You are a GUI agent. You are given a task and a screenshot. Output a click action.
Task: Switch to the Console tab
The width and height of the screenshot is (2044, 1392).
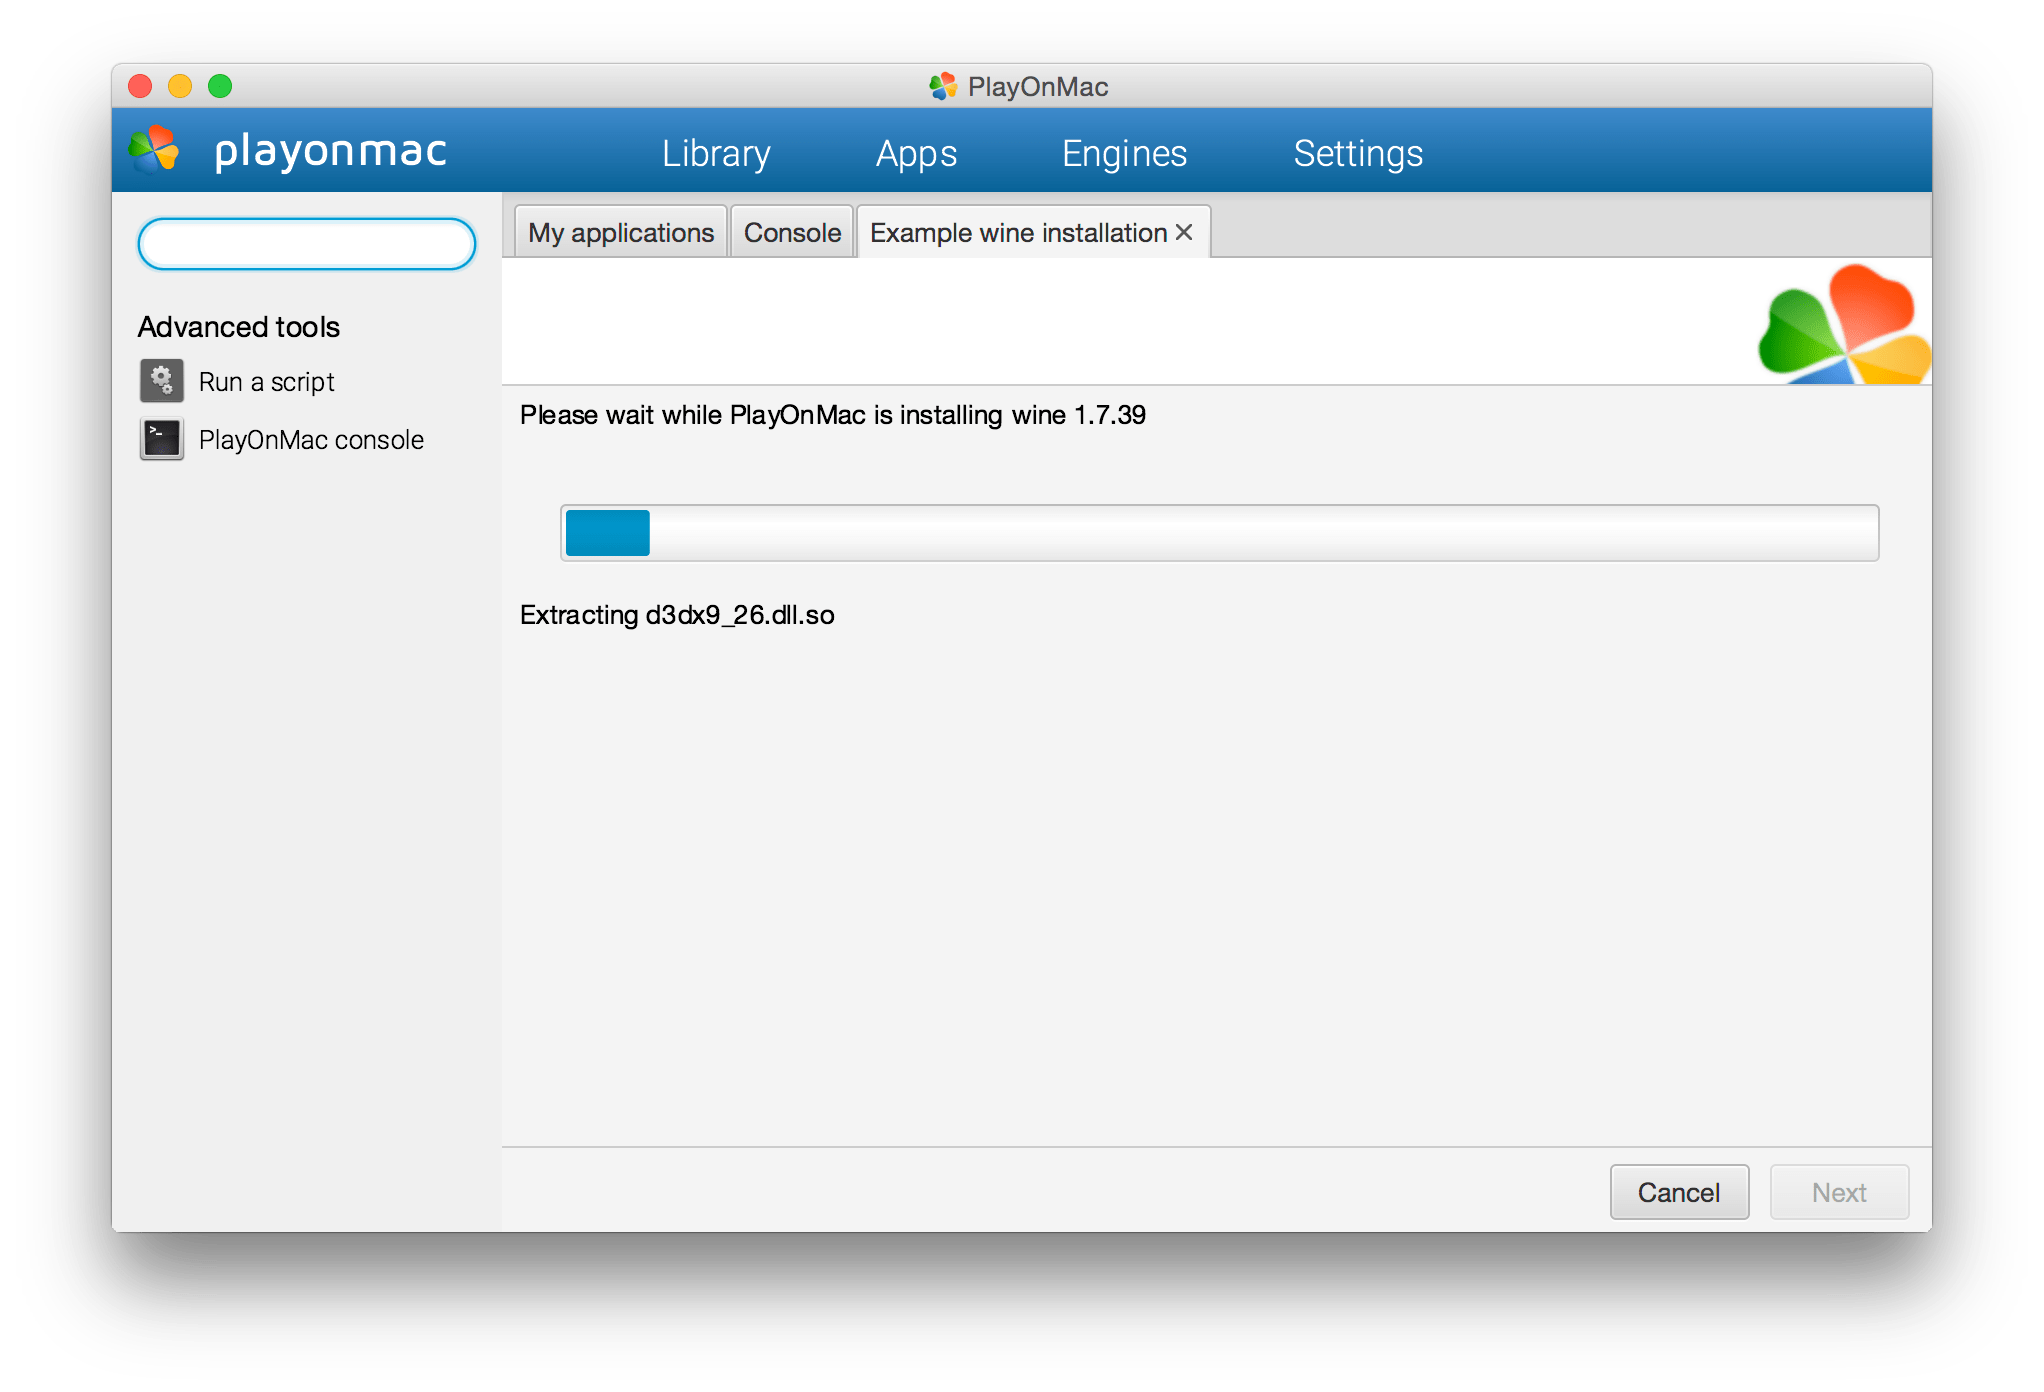(792, 233)
